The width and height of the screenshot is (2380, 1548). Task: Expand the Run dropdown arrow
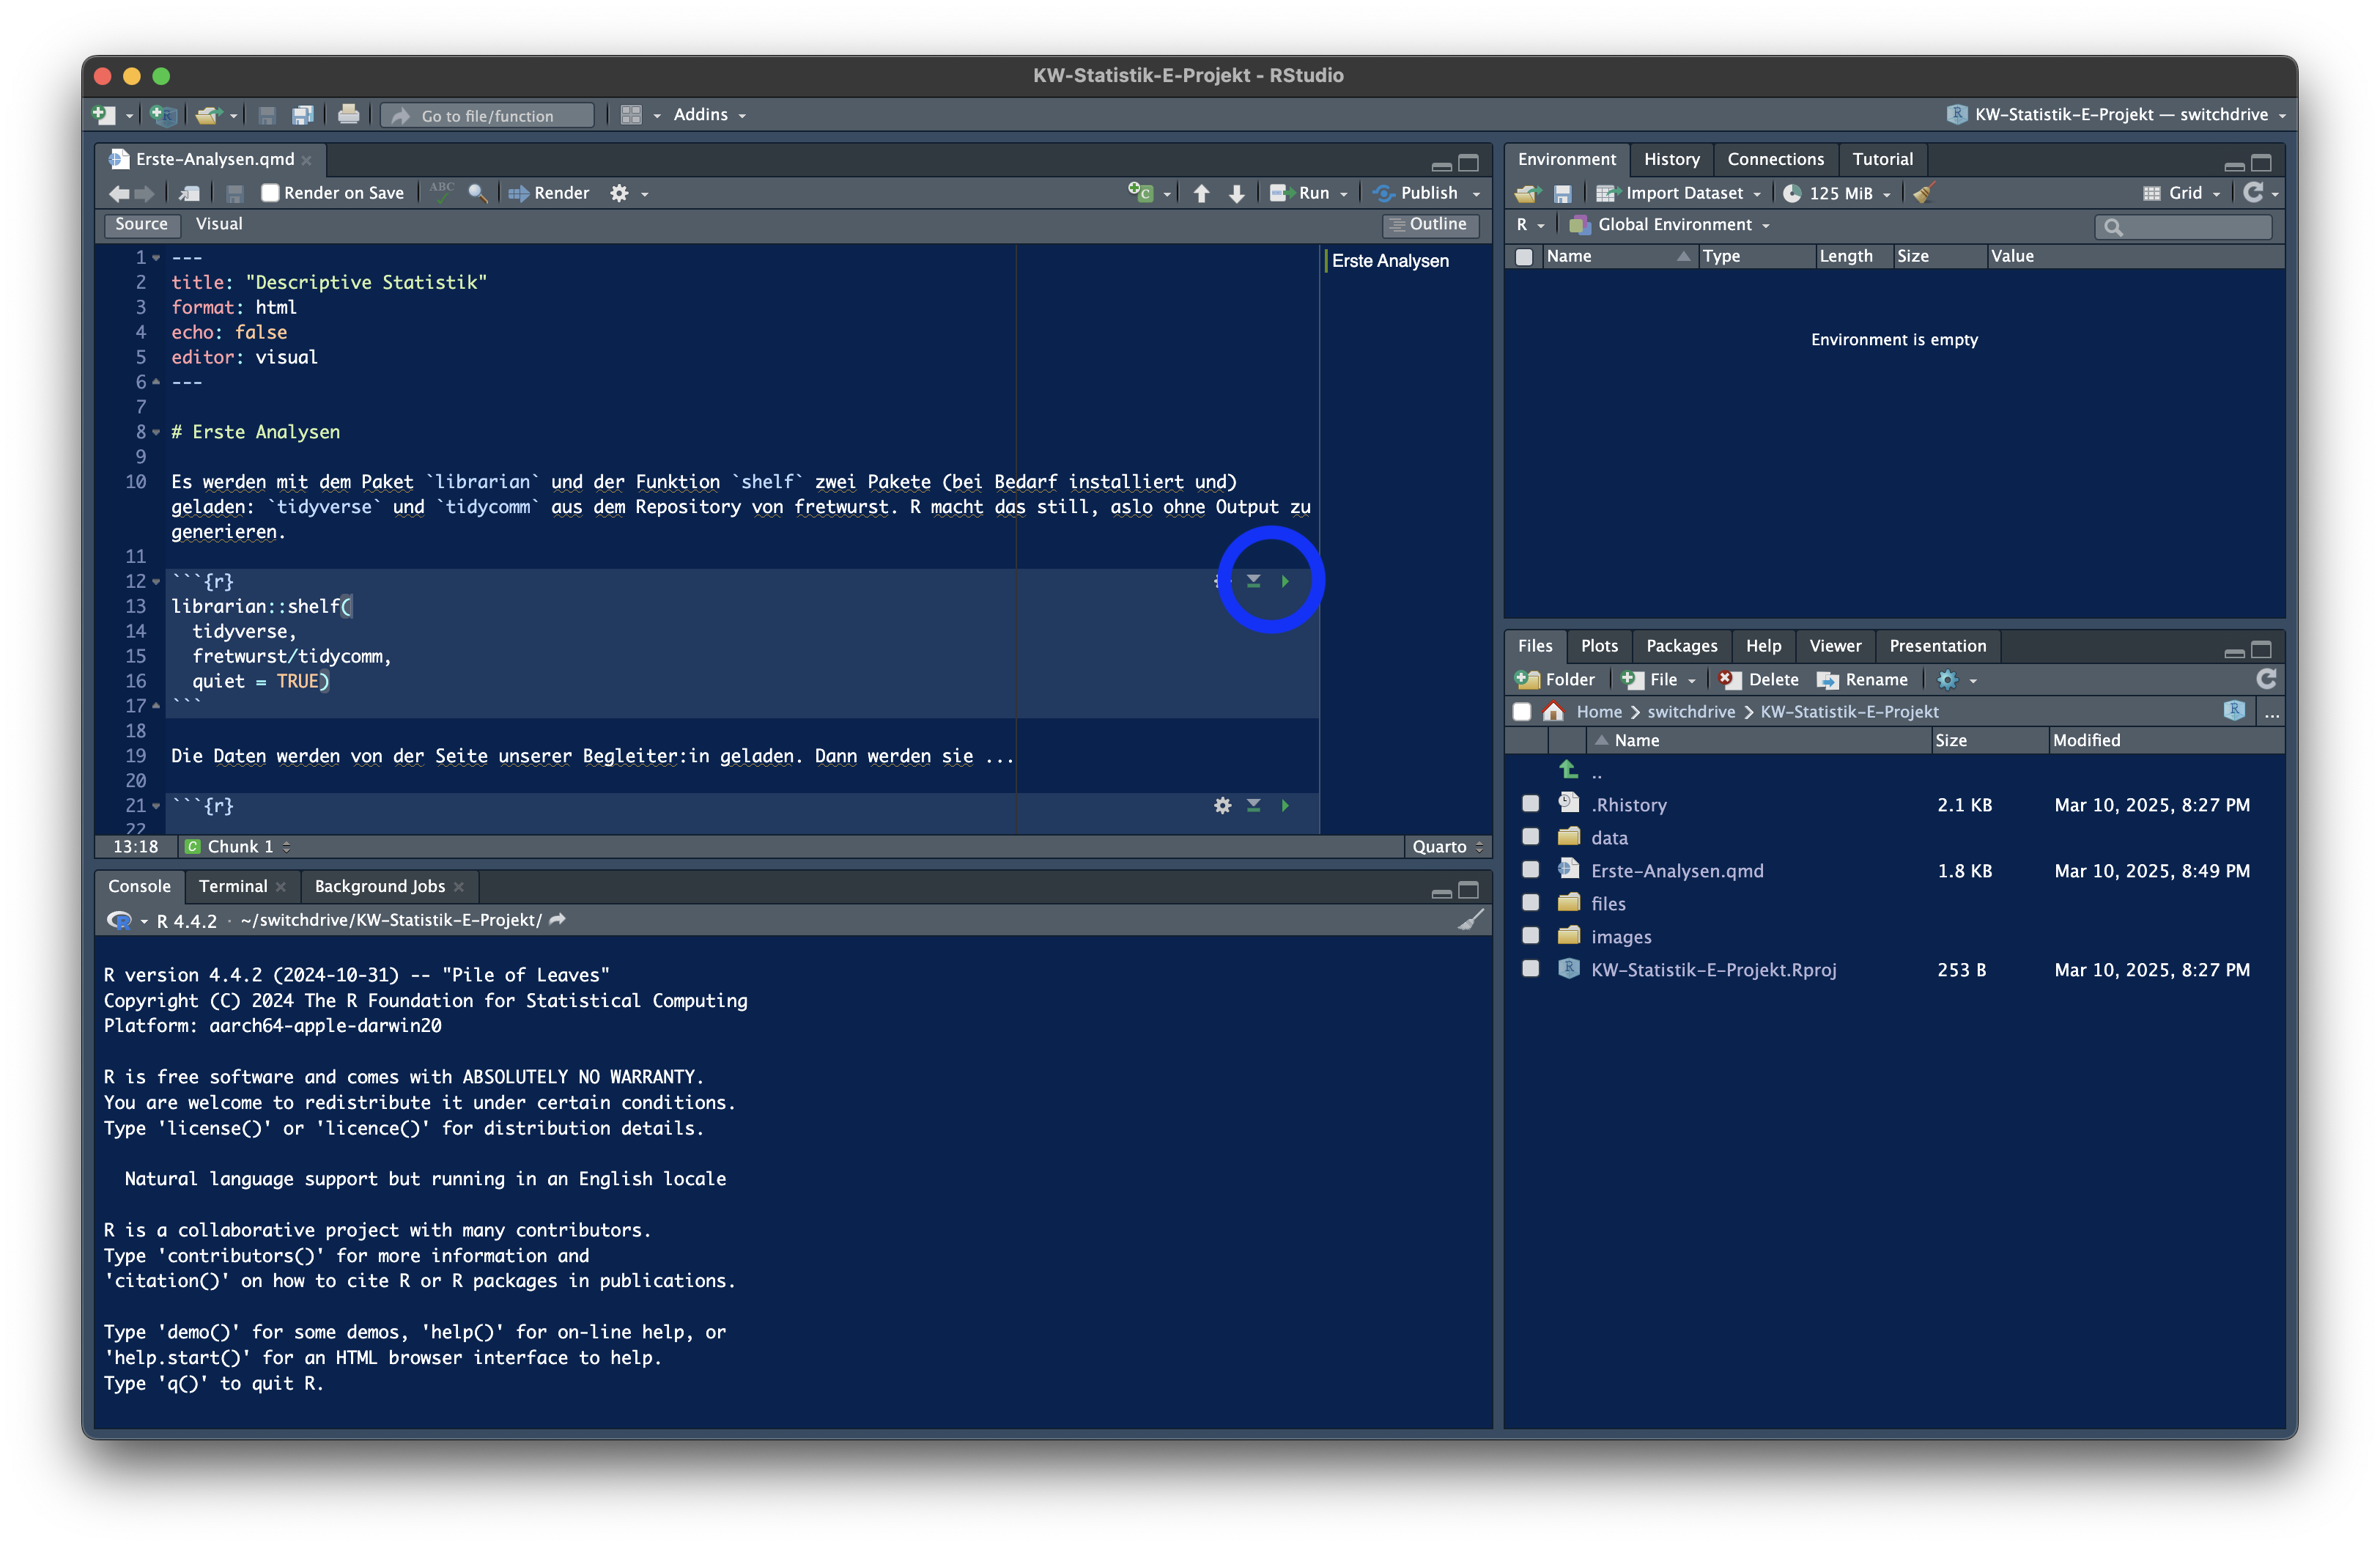point(1343,194)
